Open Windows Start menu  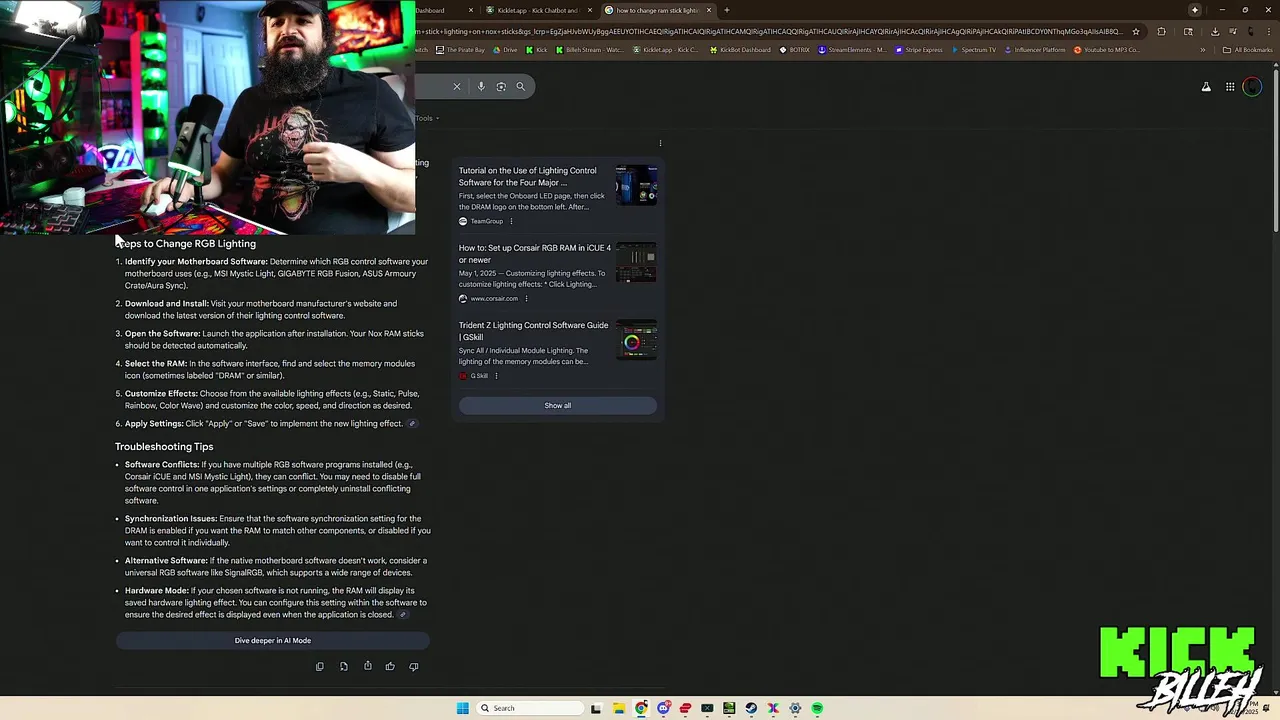click(x=462, y=708)
